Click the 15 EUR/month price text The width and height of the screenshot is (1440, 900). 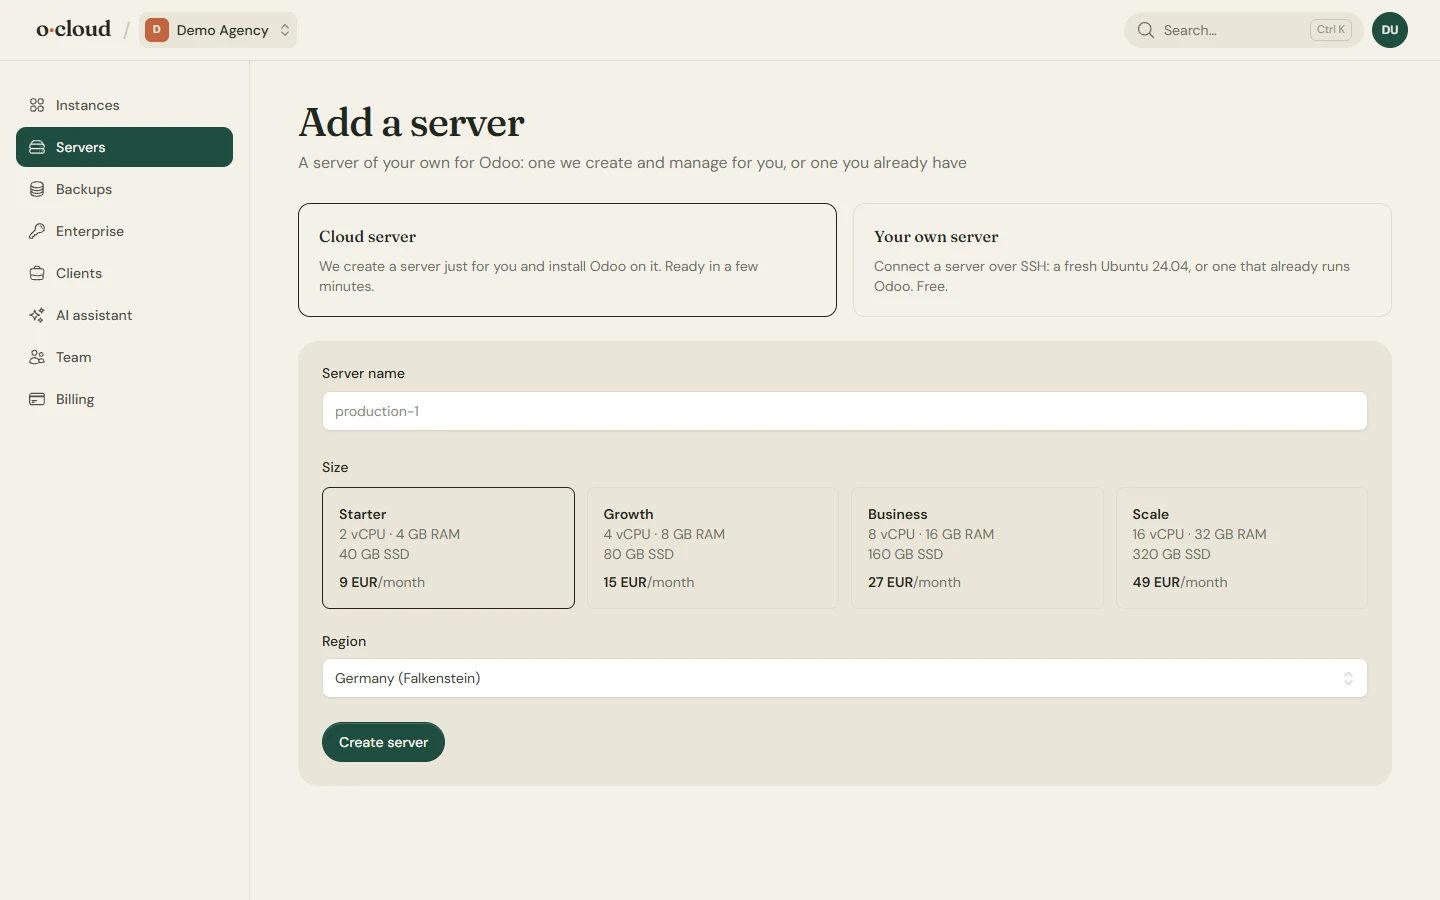tap(649, 582)
